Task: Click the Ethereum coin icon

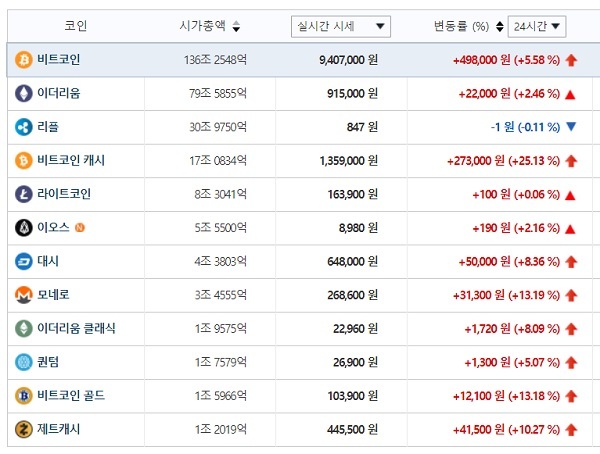Action: 23,94
